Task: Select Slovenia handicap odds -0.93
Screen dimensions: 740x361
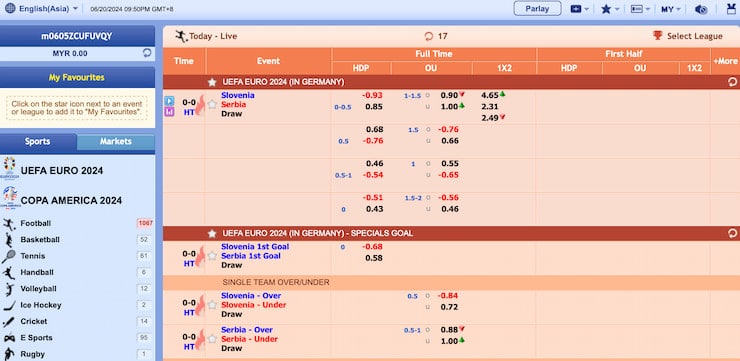Action: click(x=372, y=95)
